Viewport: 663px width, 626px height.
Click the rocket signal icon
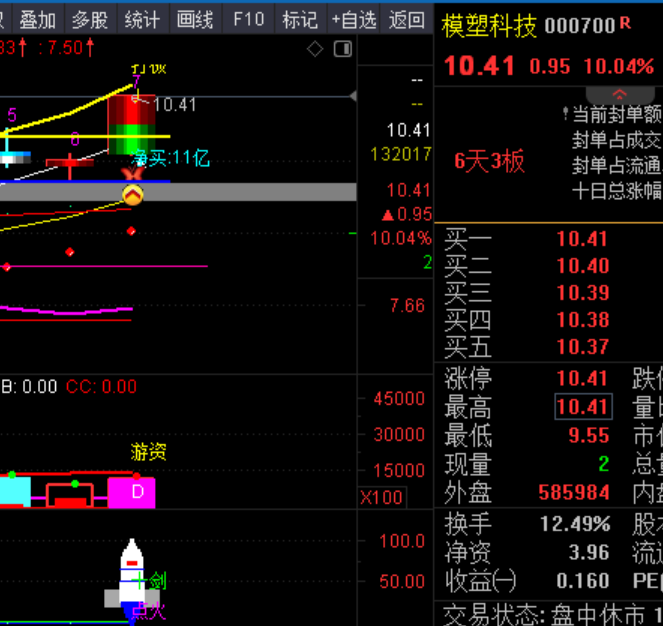tap(132, 580)
